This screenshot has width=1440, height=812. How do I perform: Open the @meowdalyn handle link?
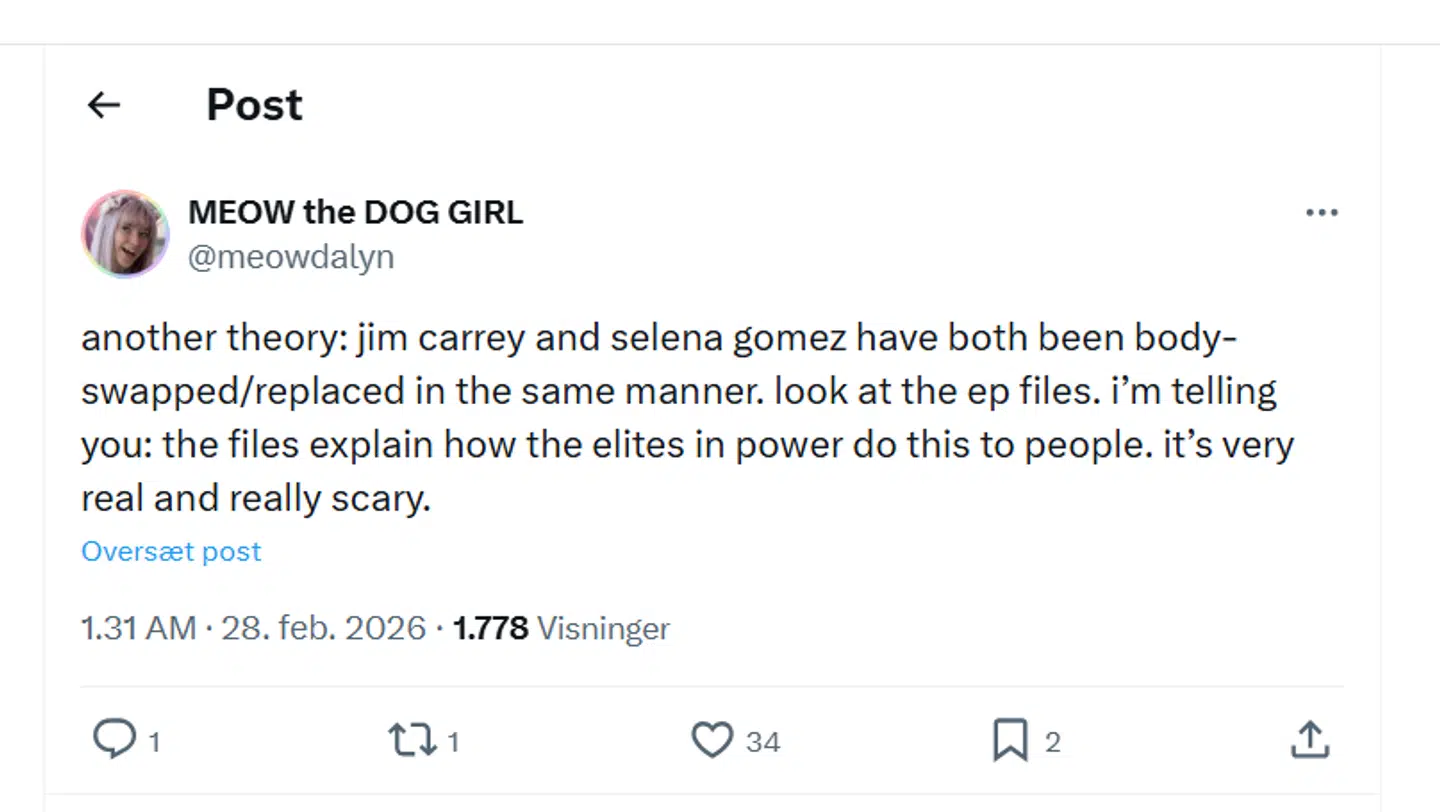[x=291, y=257]
